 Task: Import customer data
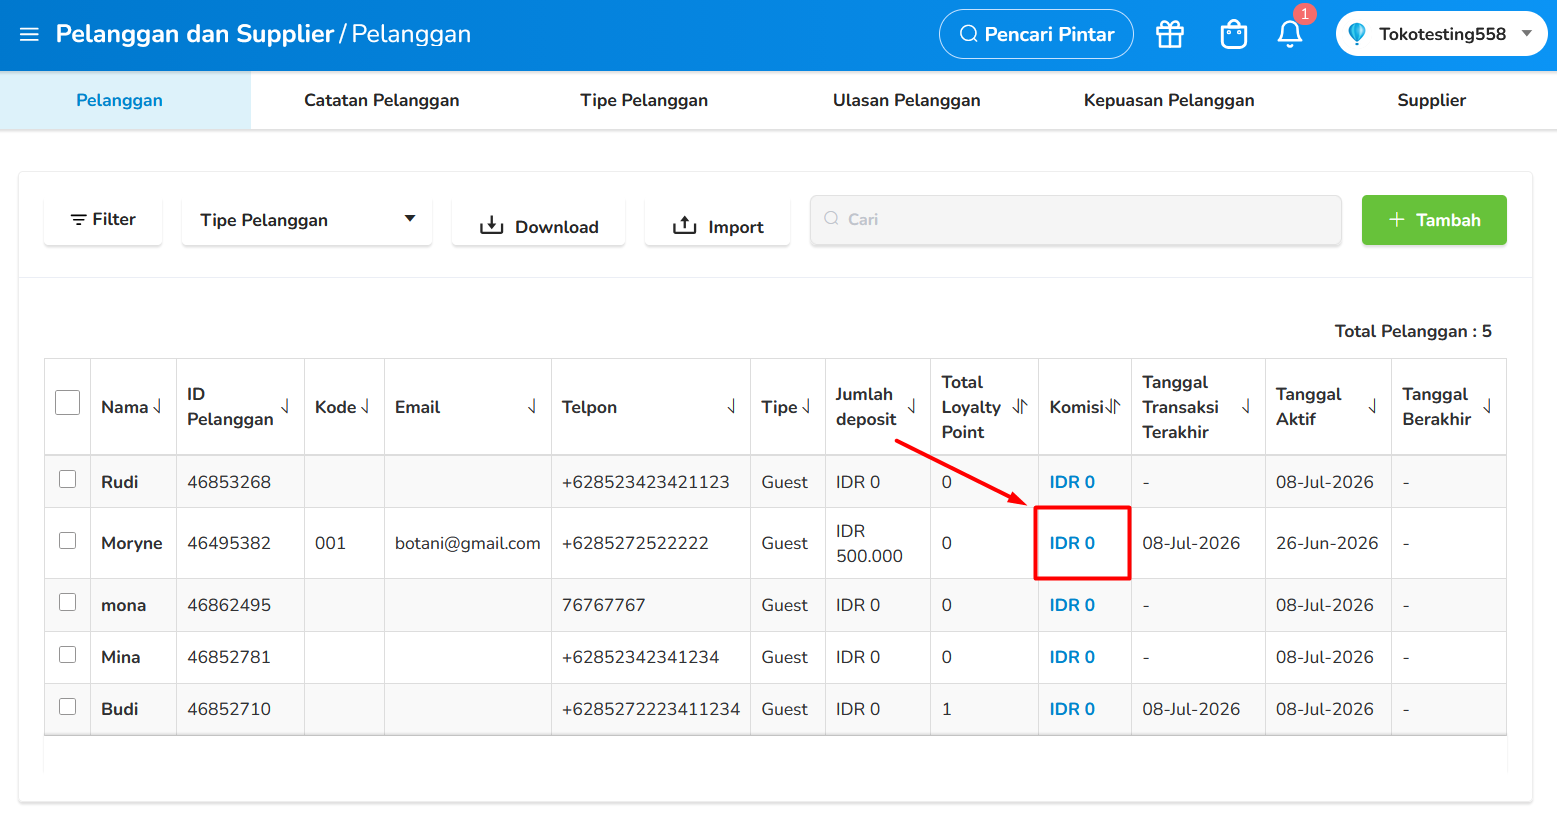point(717,222)
